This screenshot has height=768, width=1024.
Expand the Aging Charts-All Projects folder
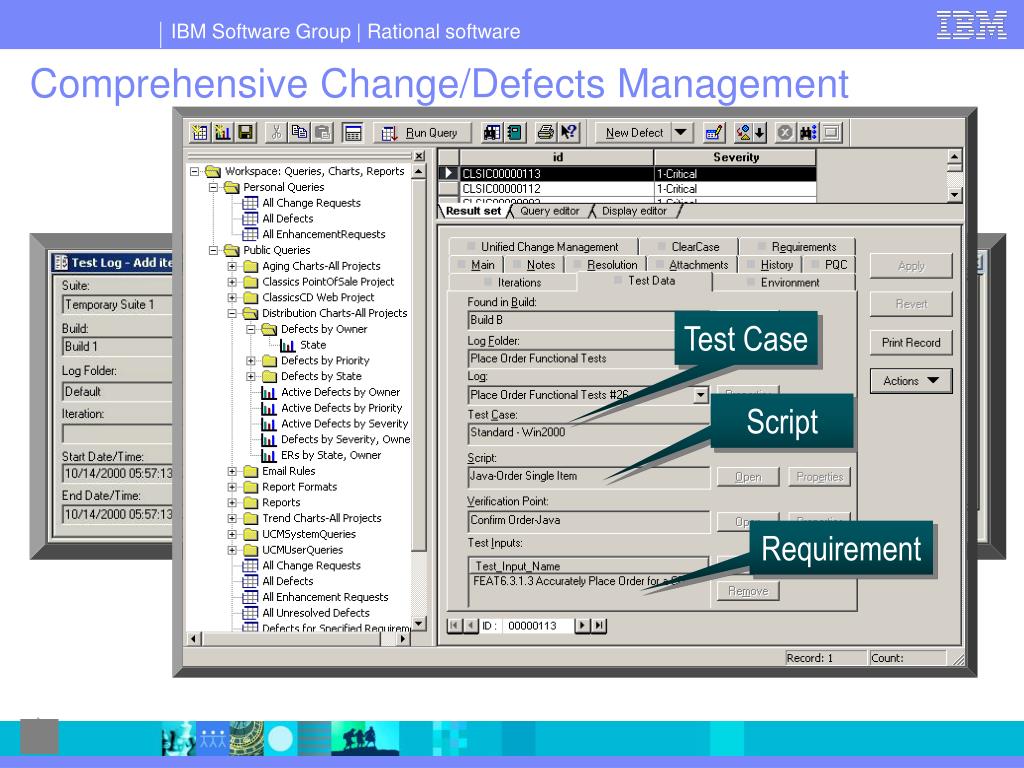[x=232, y=266]
